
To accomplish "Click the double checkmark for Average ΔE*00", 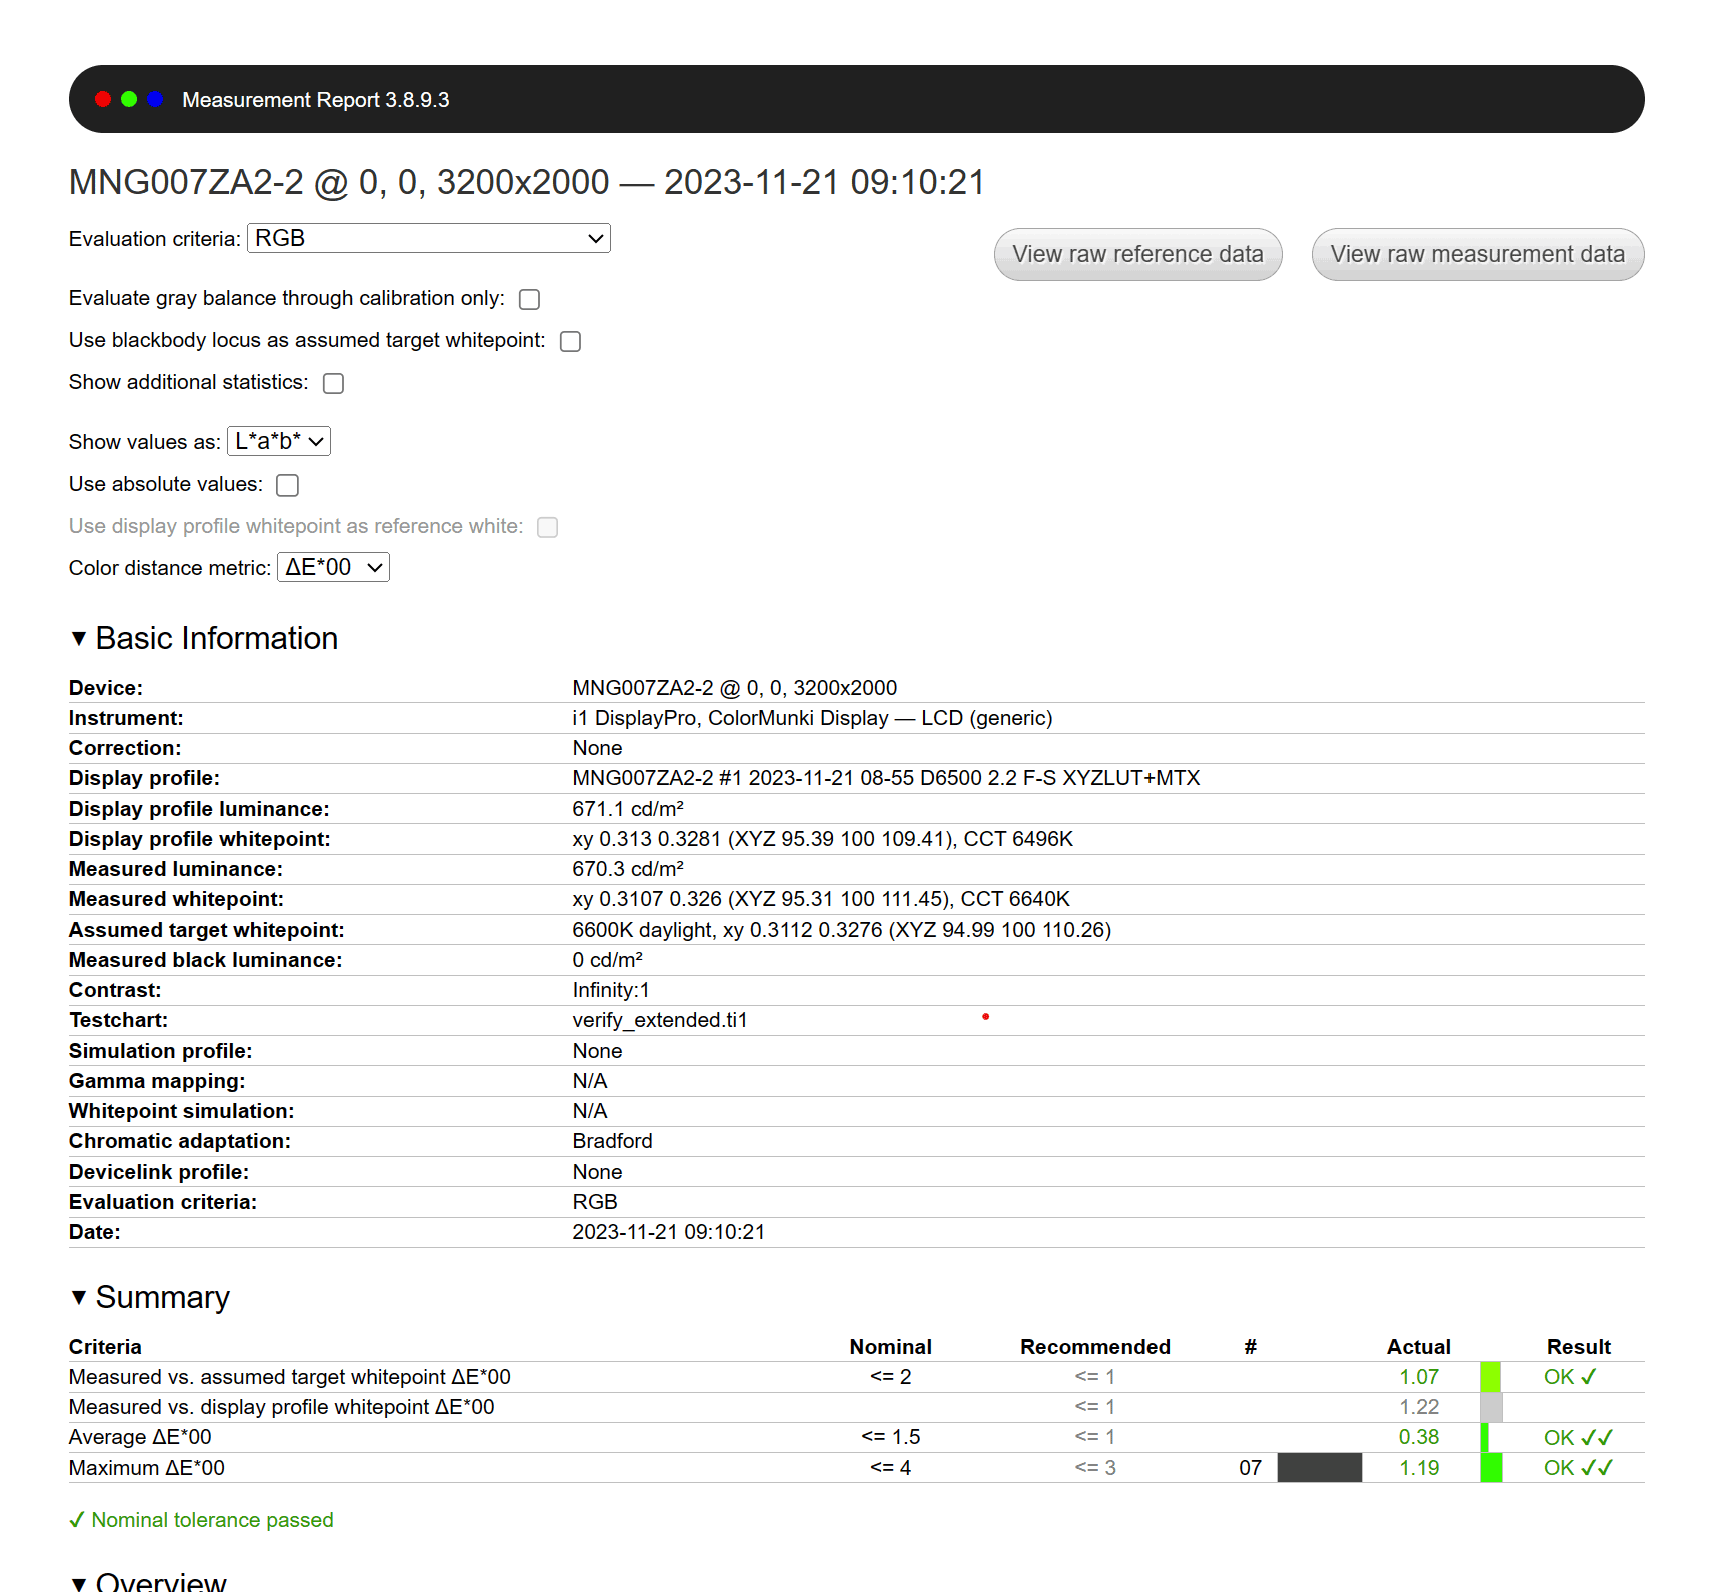I will pos(1597,1438).
